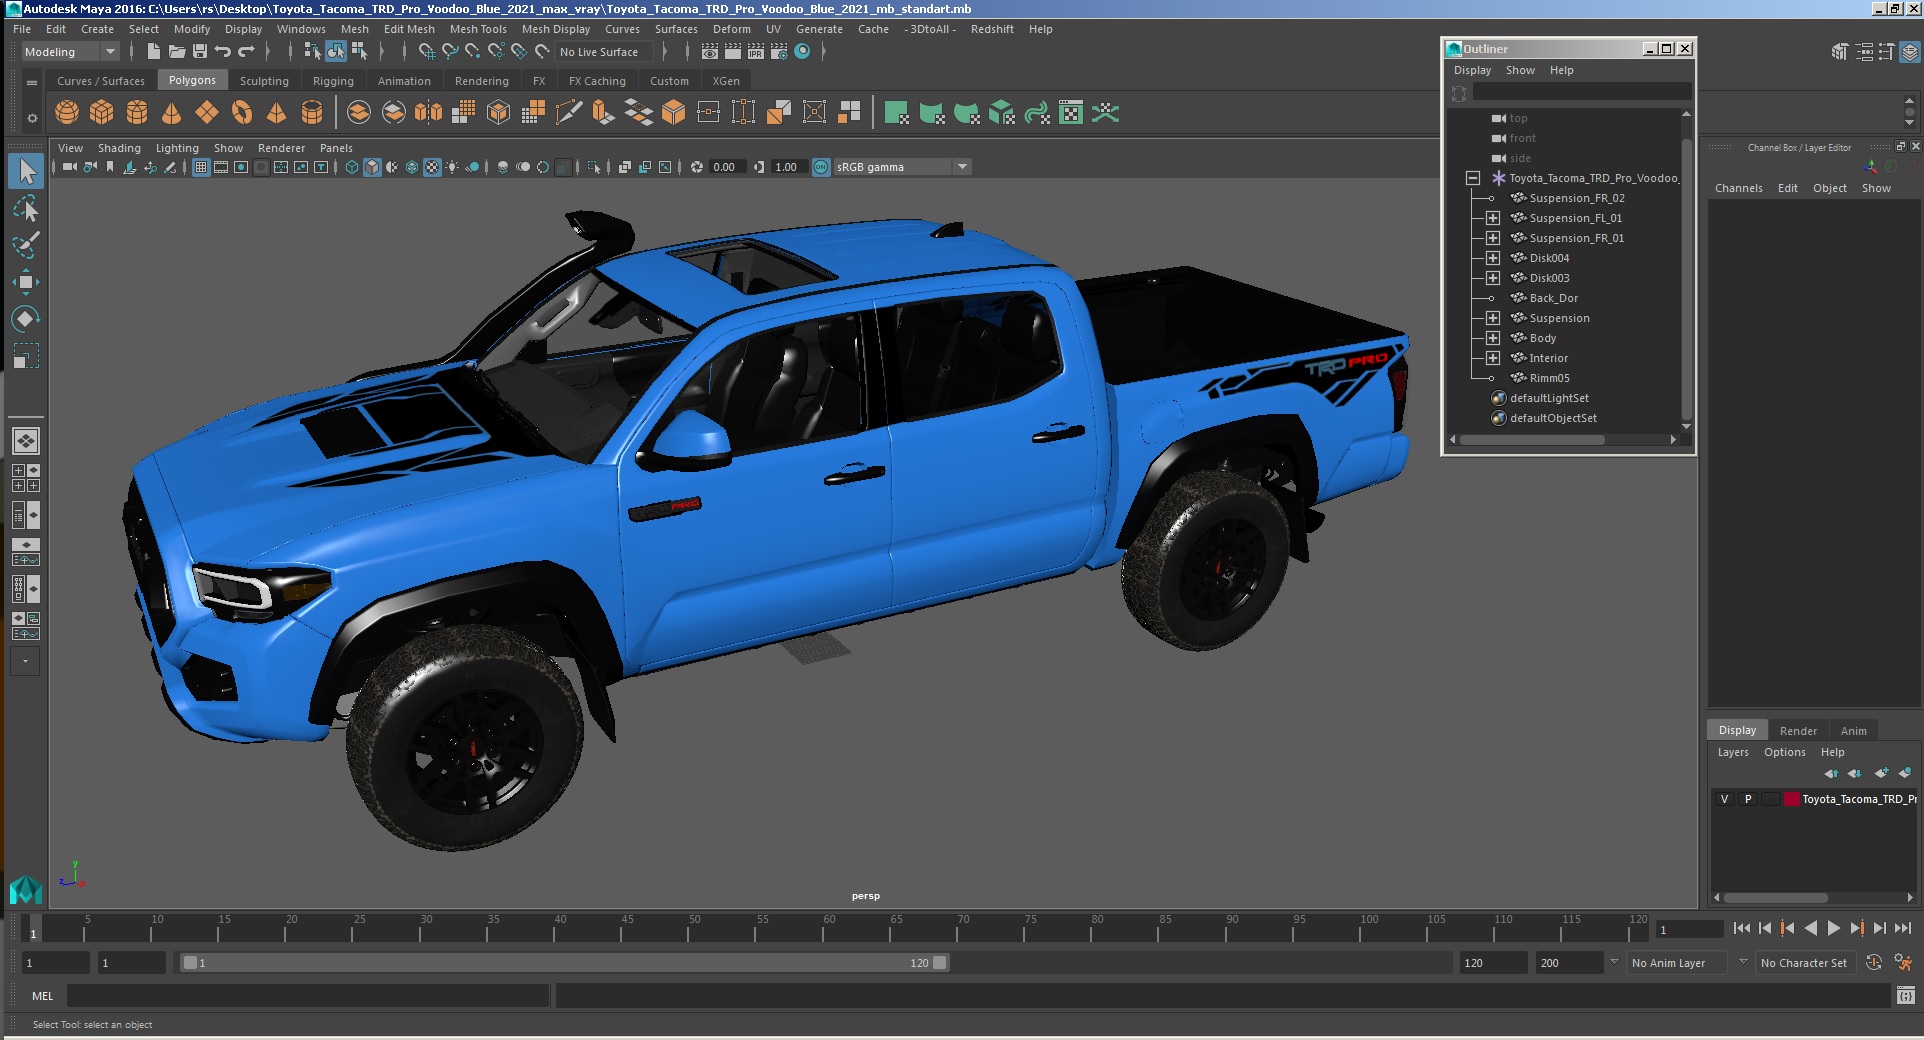1924x1040 pixels.
Task: Toggle the sRGB view transform button
Action: point(821,167)
